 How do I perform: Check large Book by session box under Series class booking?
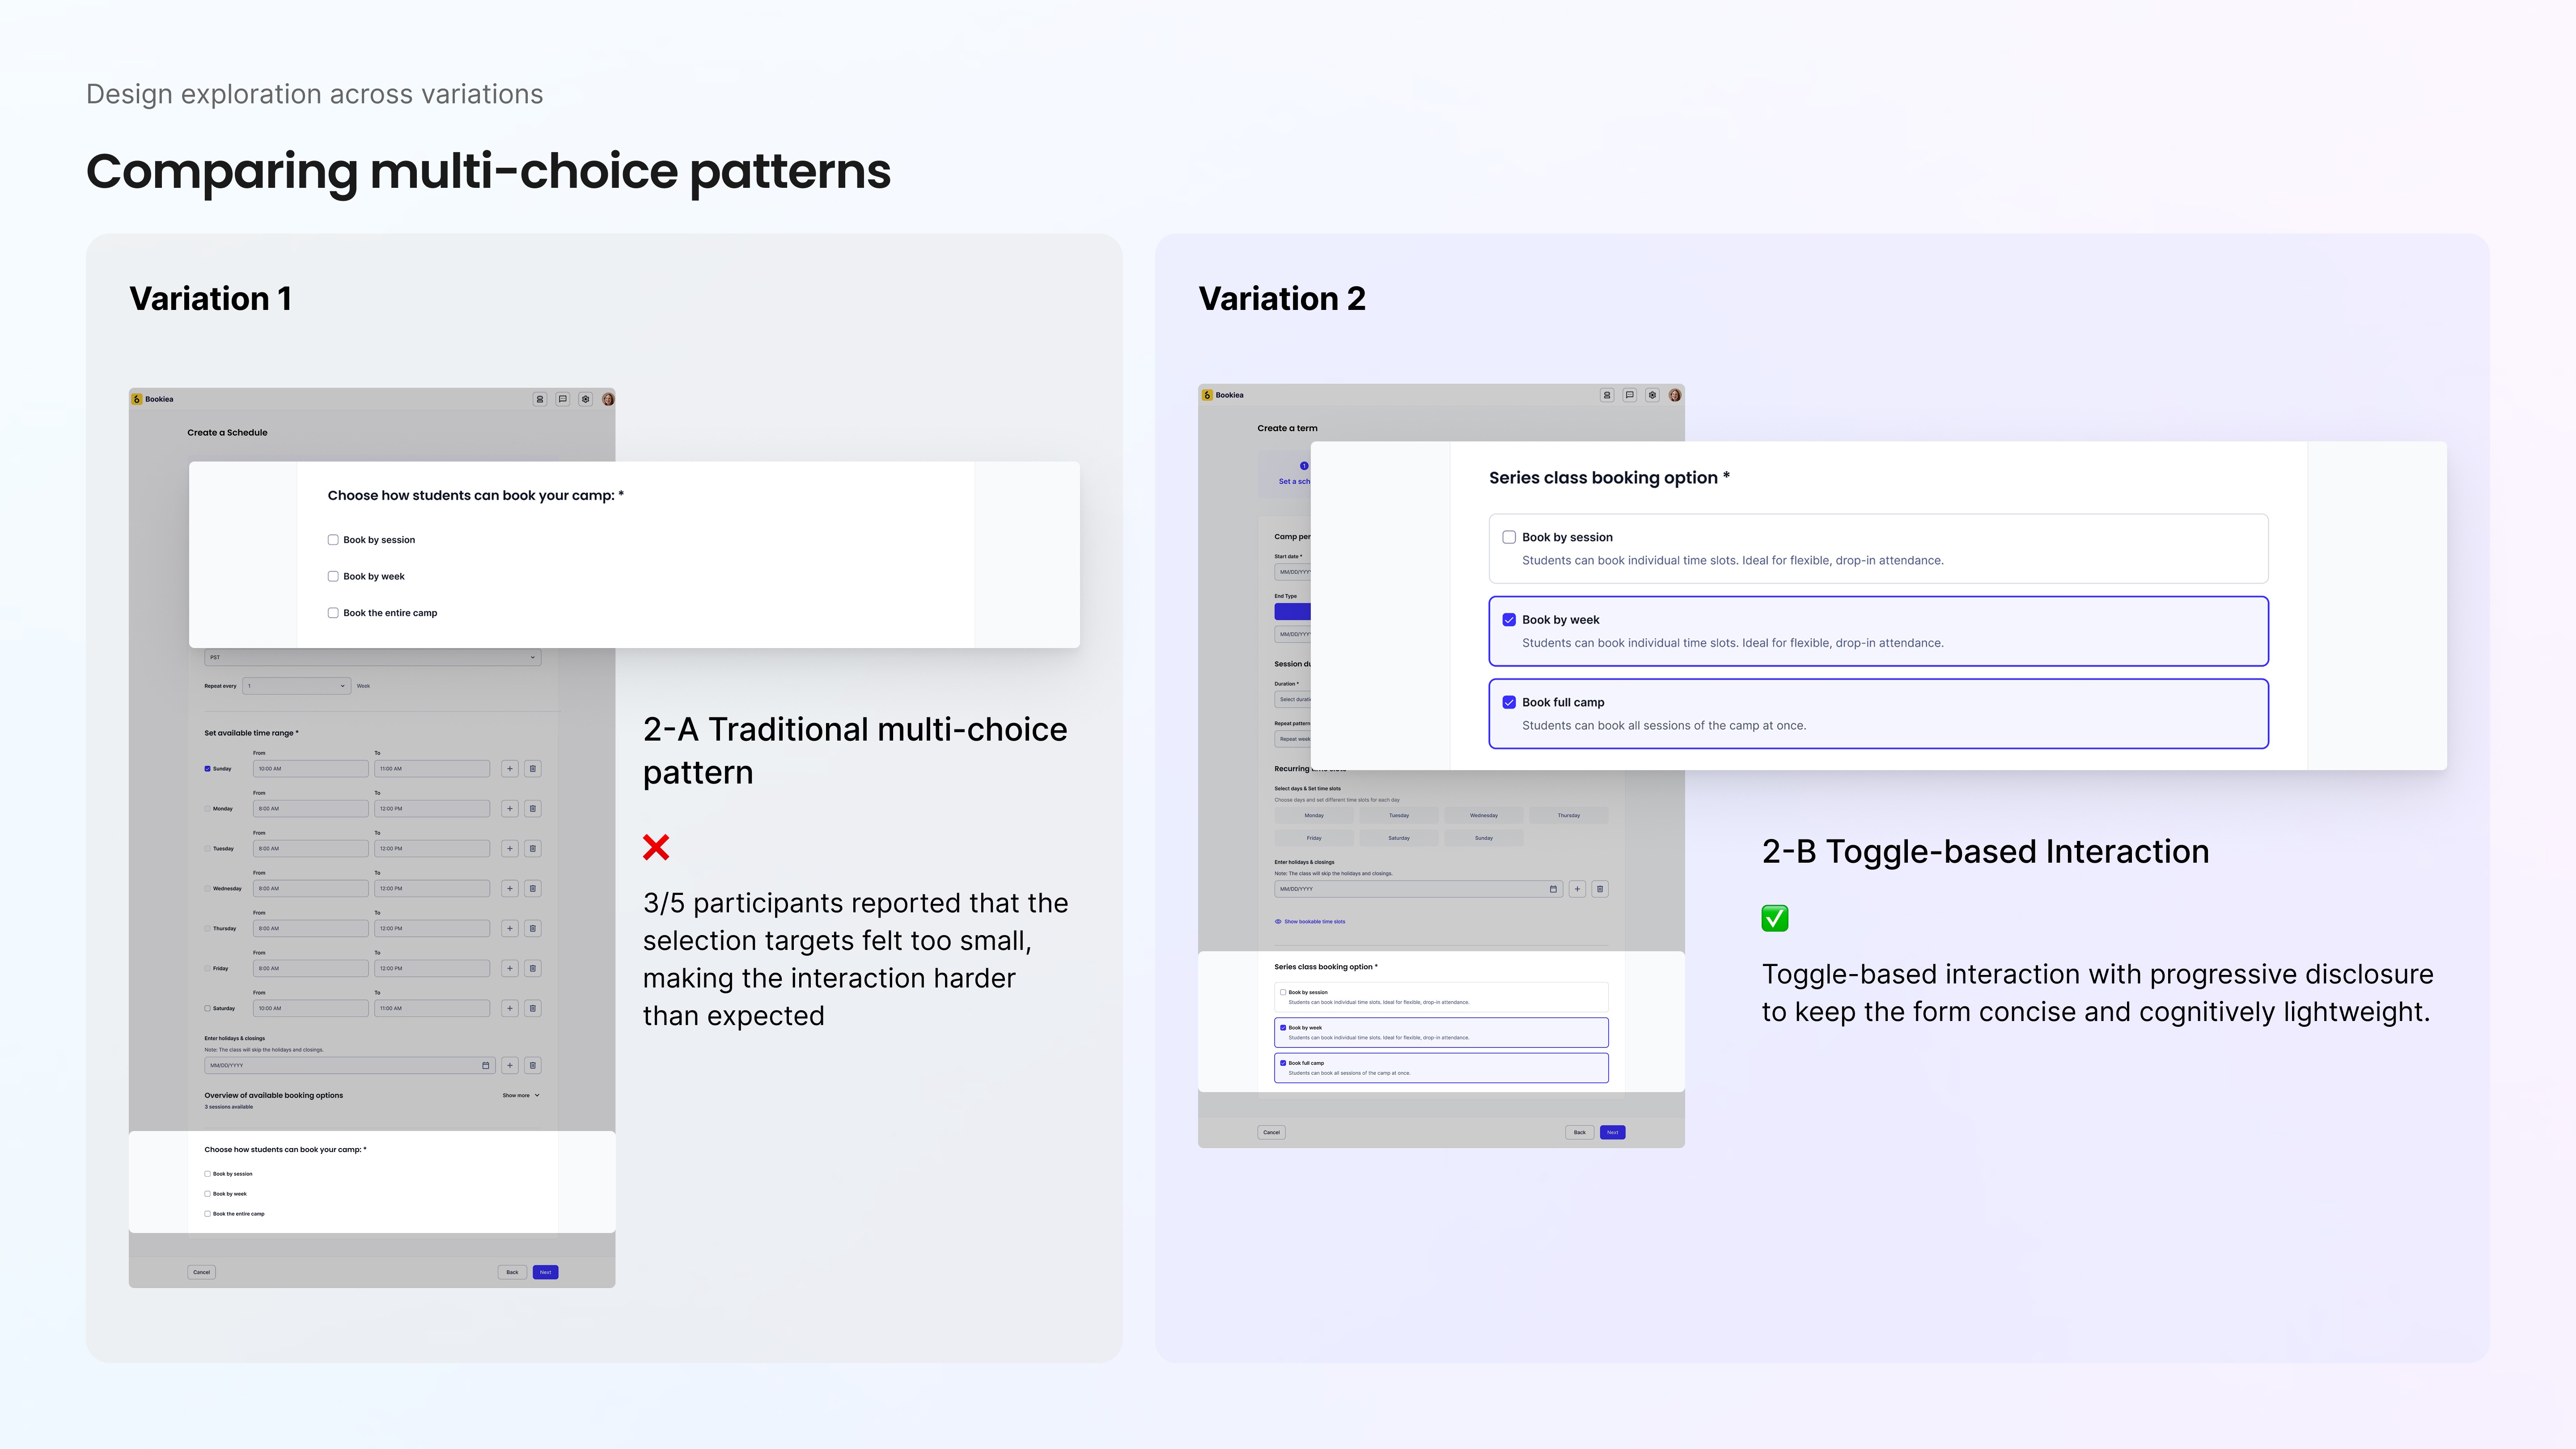tap(1509, 537)
